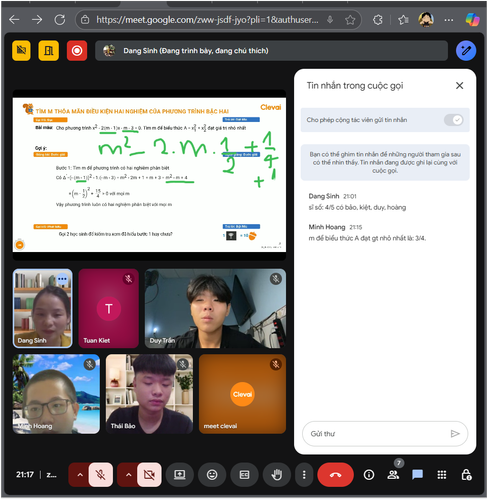
Task: Click Tin nhắn trong cuộc gọi heading
Action: tap(355, 86)
